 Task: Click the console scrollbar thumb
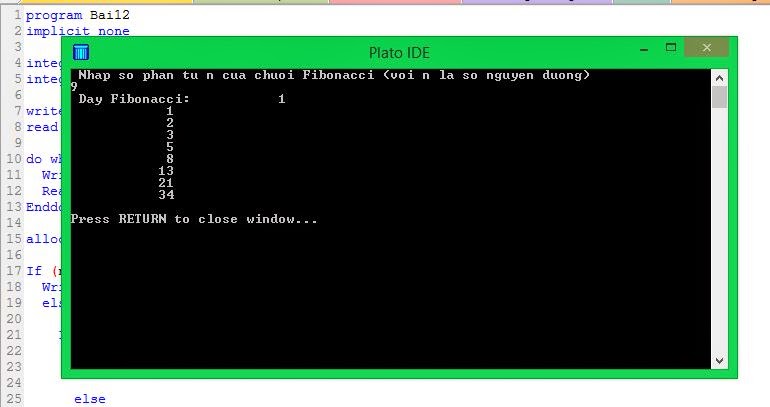tap(719, 97)
